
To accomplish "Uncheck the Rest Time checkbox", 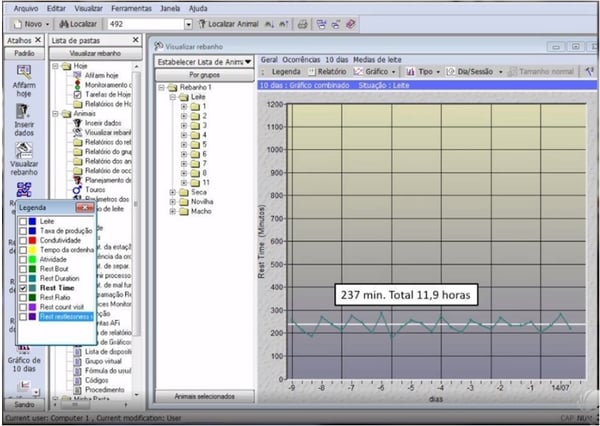I will pos(23,288).
